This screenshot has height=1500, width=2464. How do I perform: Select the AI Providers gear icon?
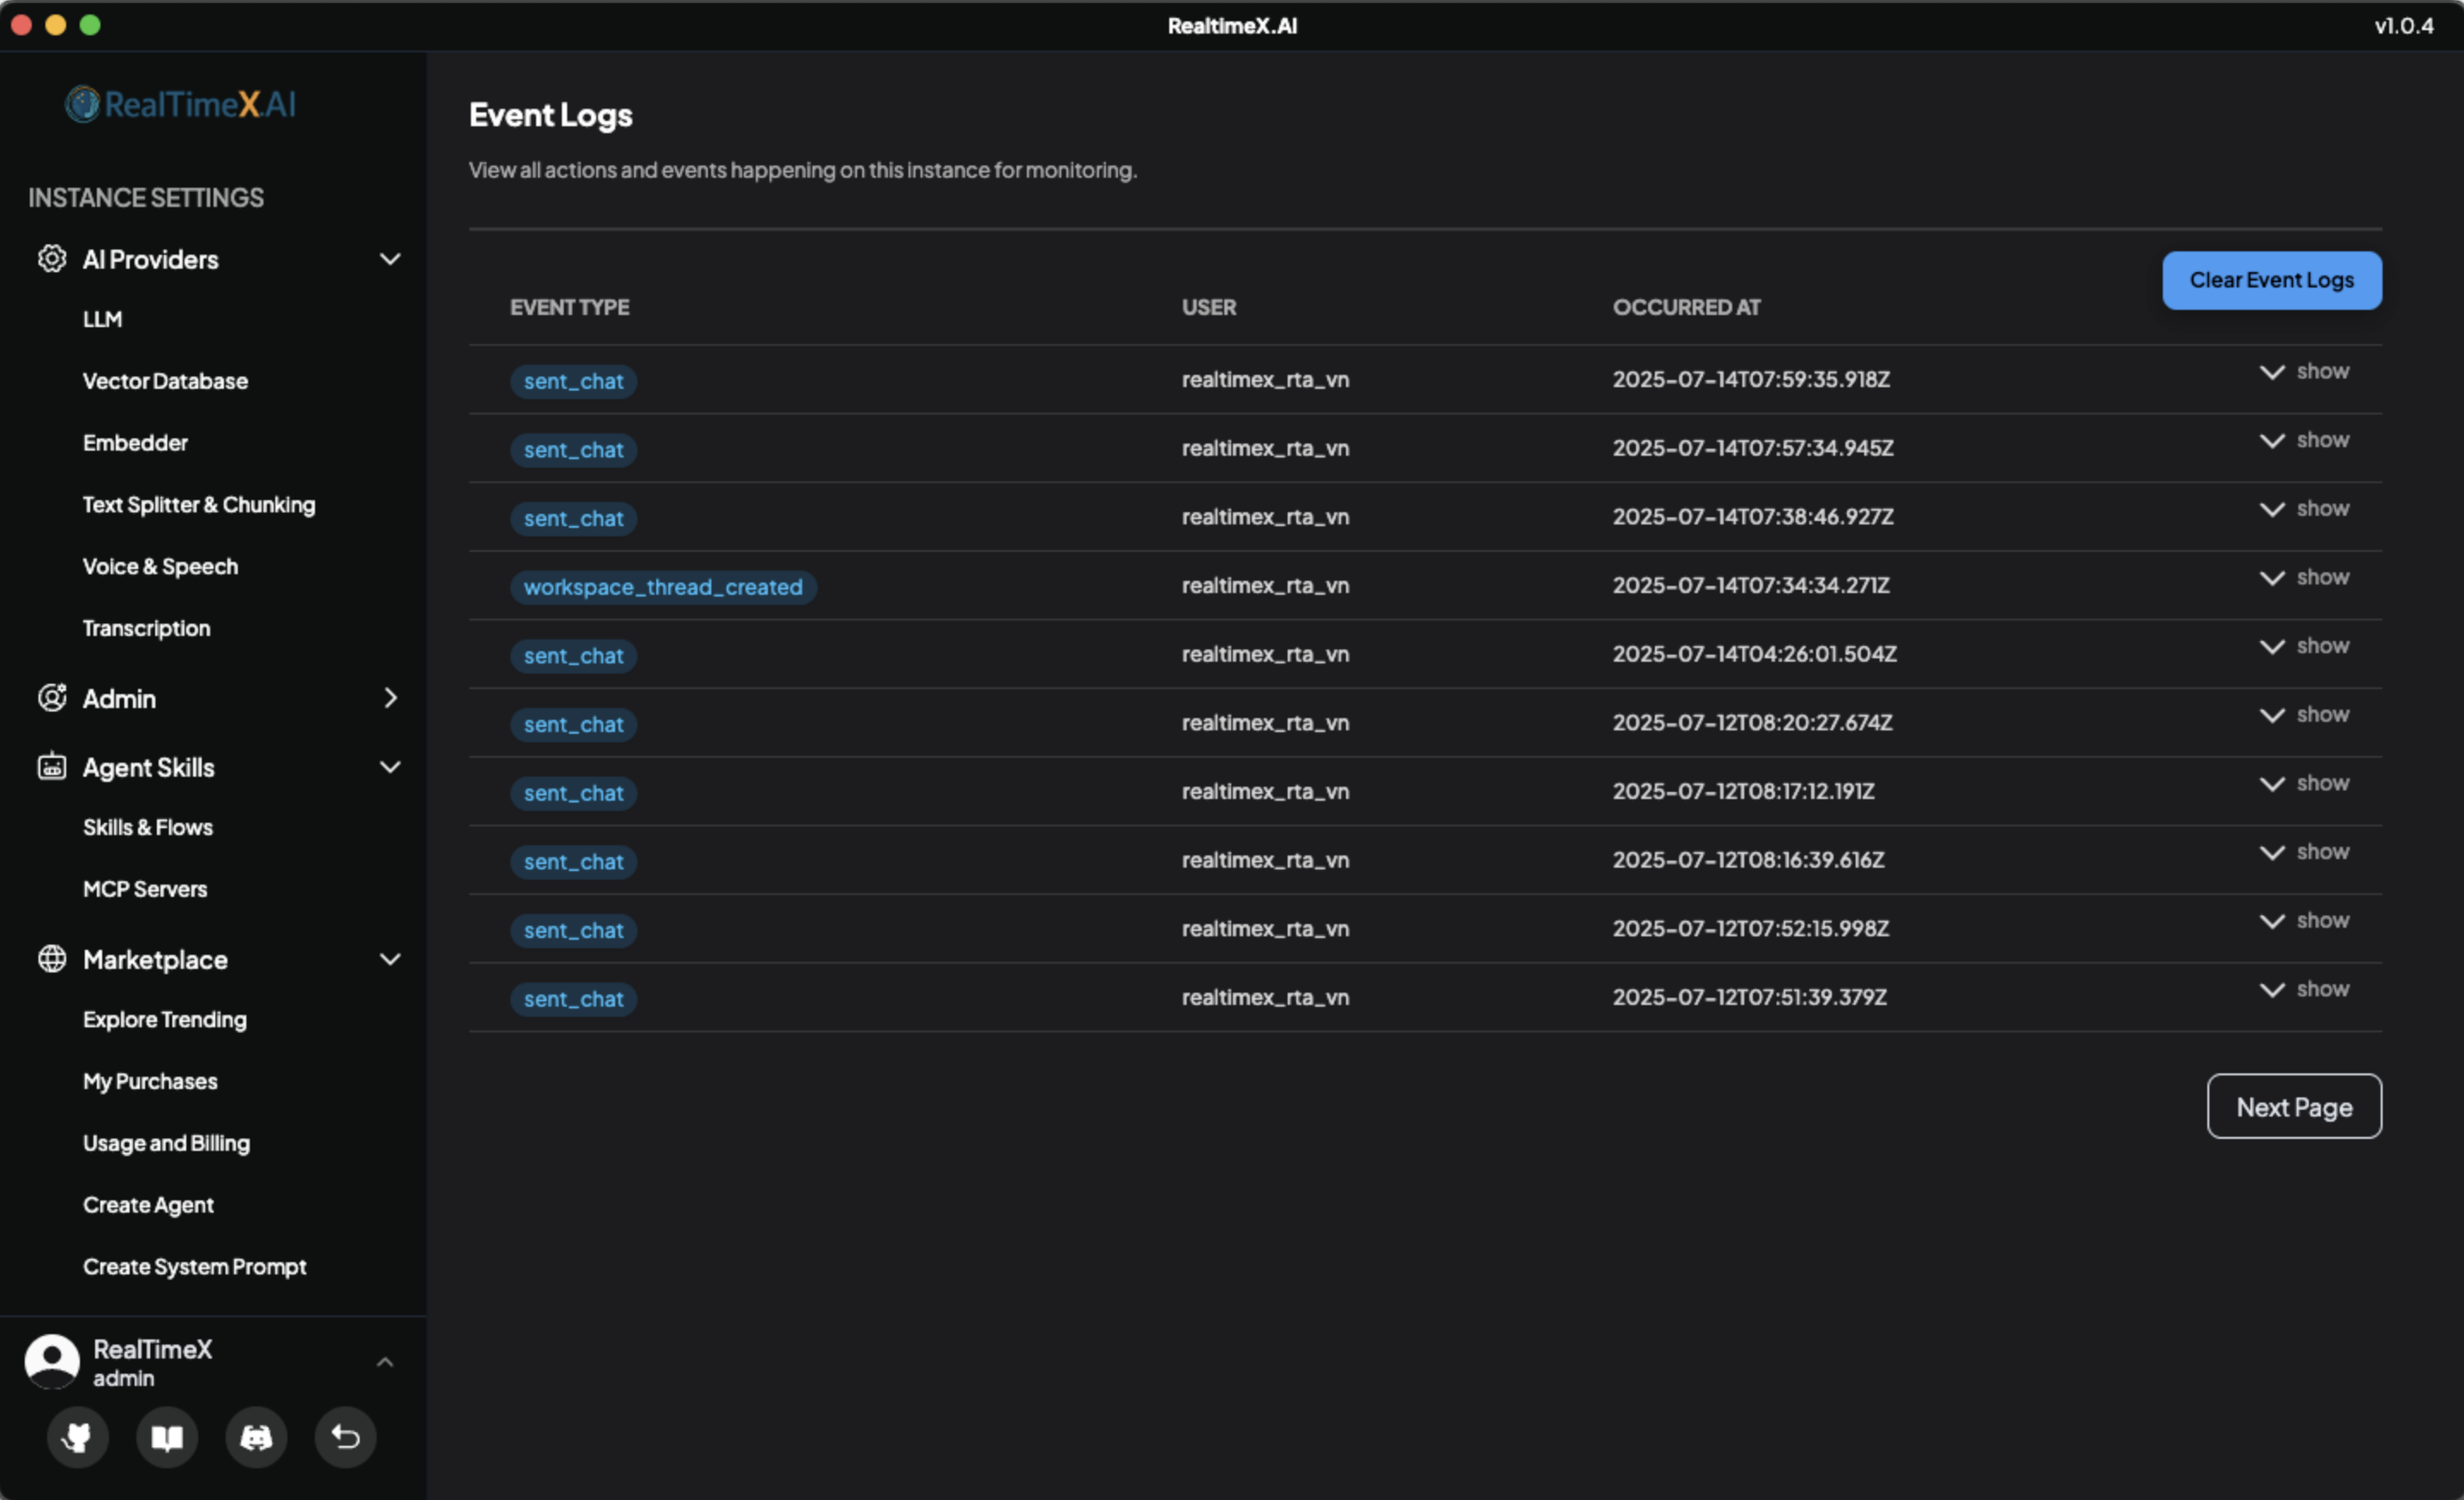point(52,259)
